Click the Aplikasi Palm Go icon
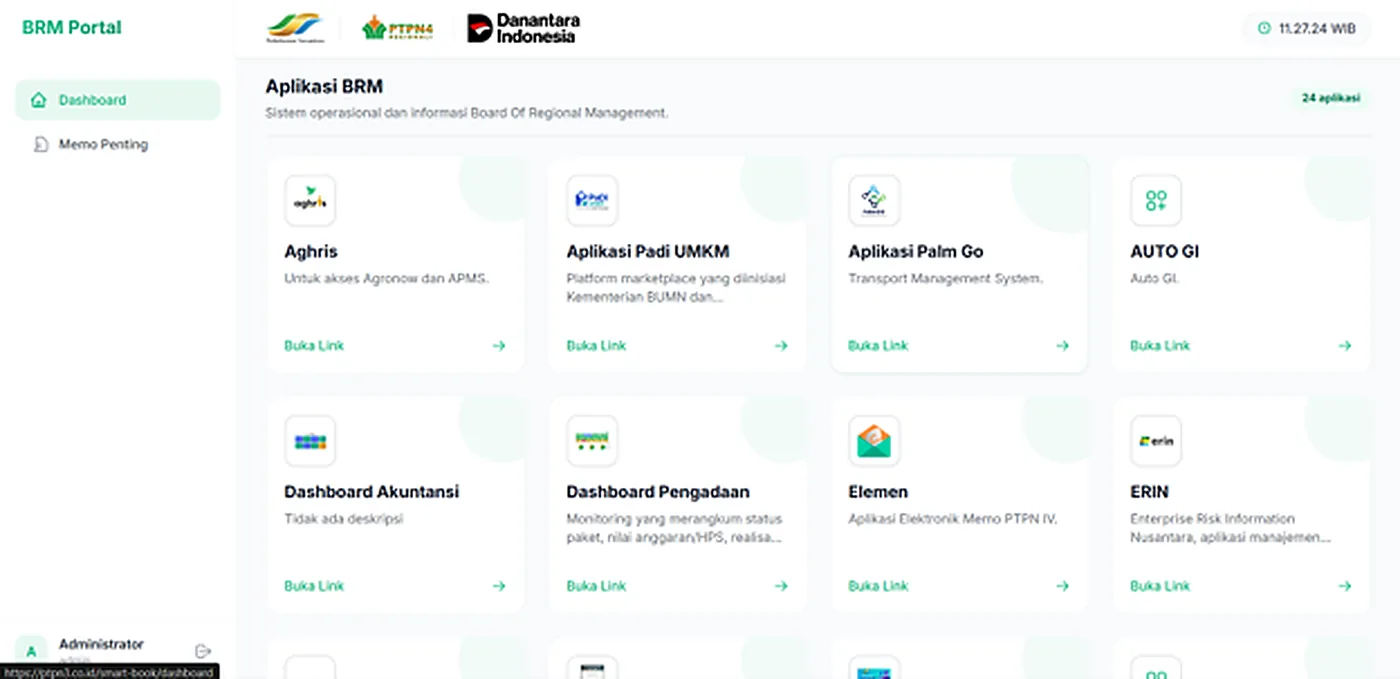Screen dimensions: 1400x679 click(874, 200)
